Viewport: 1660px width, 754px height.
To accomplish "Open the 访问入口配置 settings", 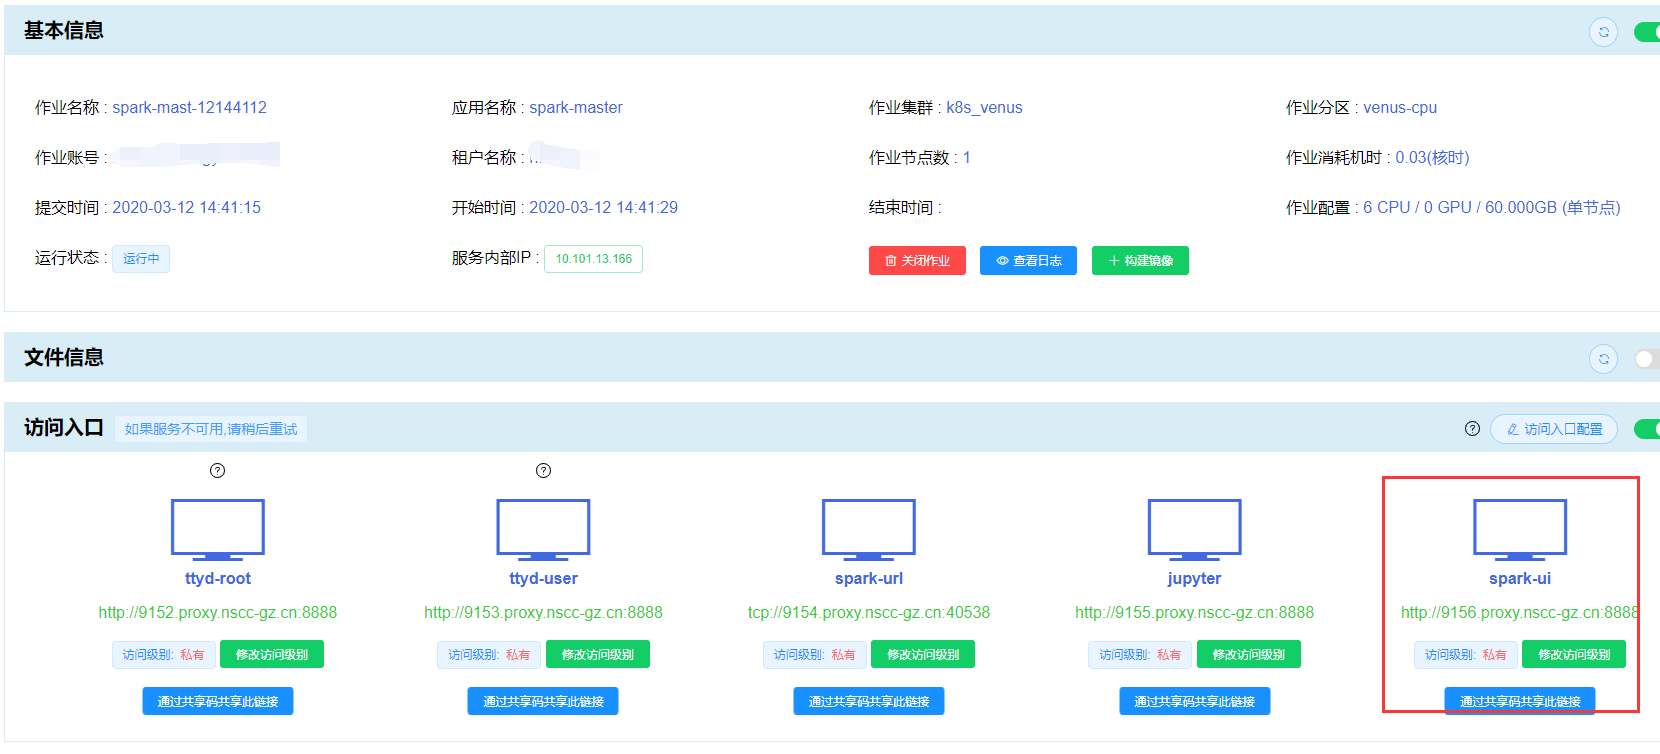I will (x=1554, y=429).
